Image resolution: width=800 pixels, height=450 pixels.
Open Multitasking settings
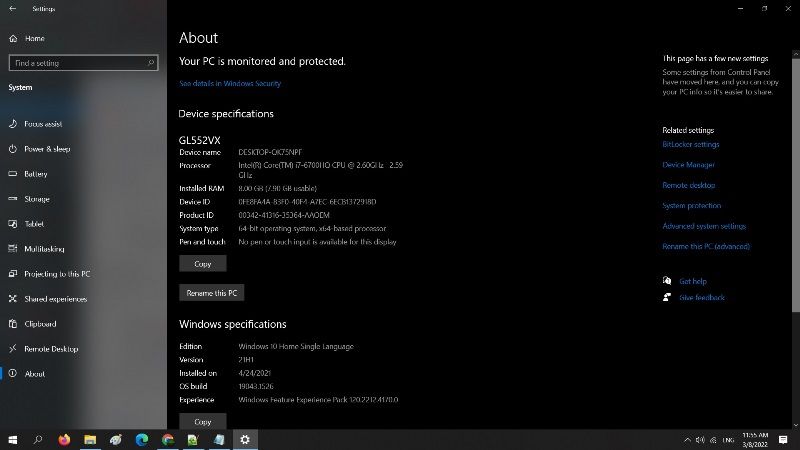click(44, 249)
